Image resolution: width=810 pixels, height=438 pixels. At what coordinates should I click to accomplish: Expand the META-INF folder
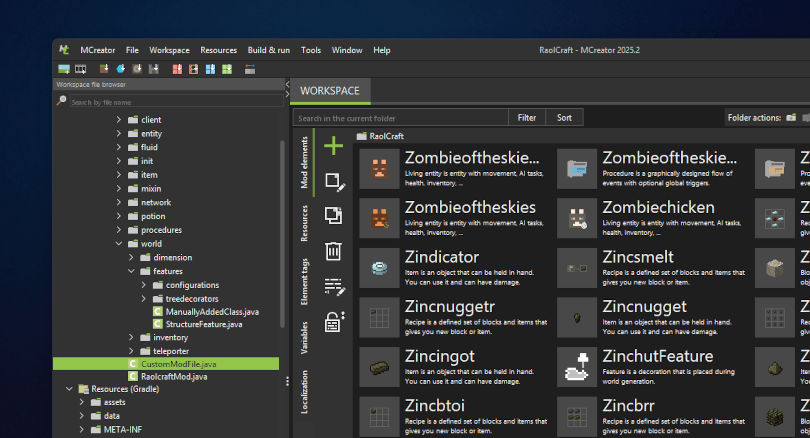tap(82, 429)
